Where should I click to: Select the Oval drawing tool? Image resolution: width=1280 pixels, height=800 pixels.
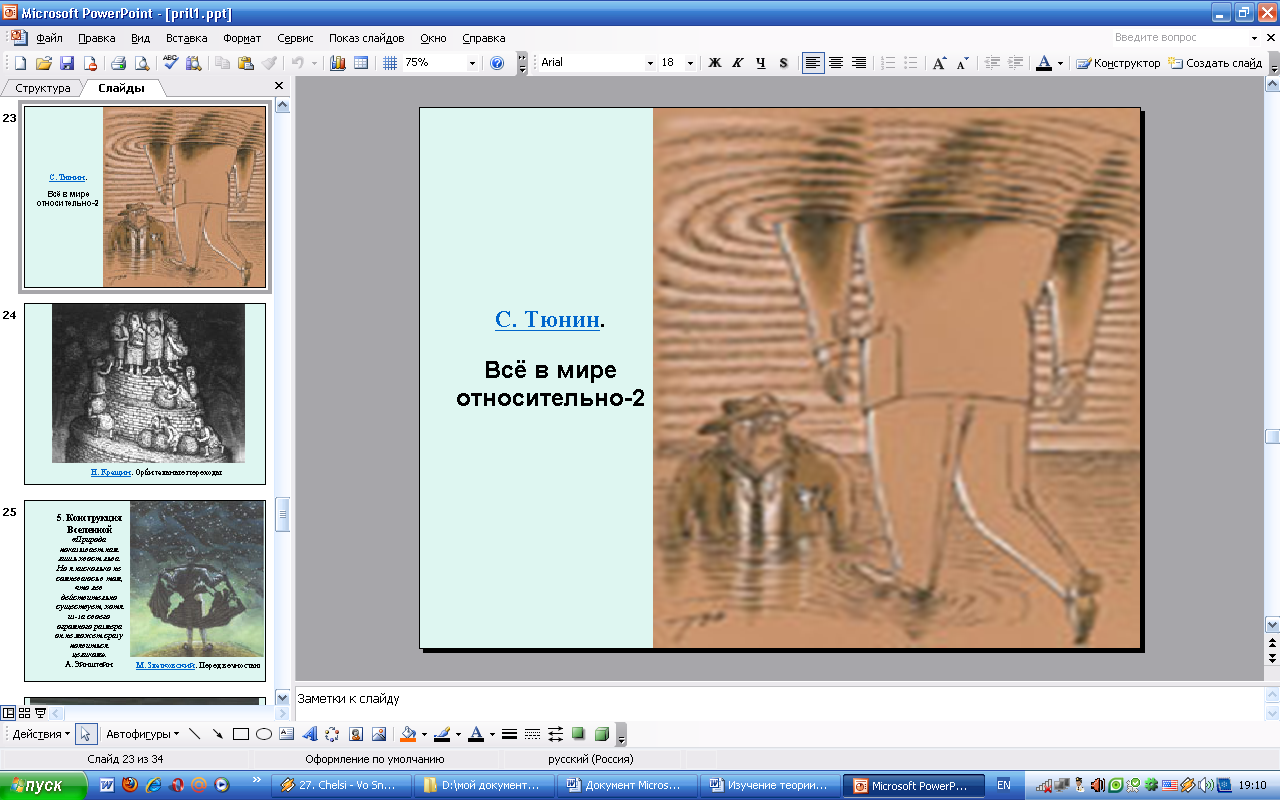(263, 734)
